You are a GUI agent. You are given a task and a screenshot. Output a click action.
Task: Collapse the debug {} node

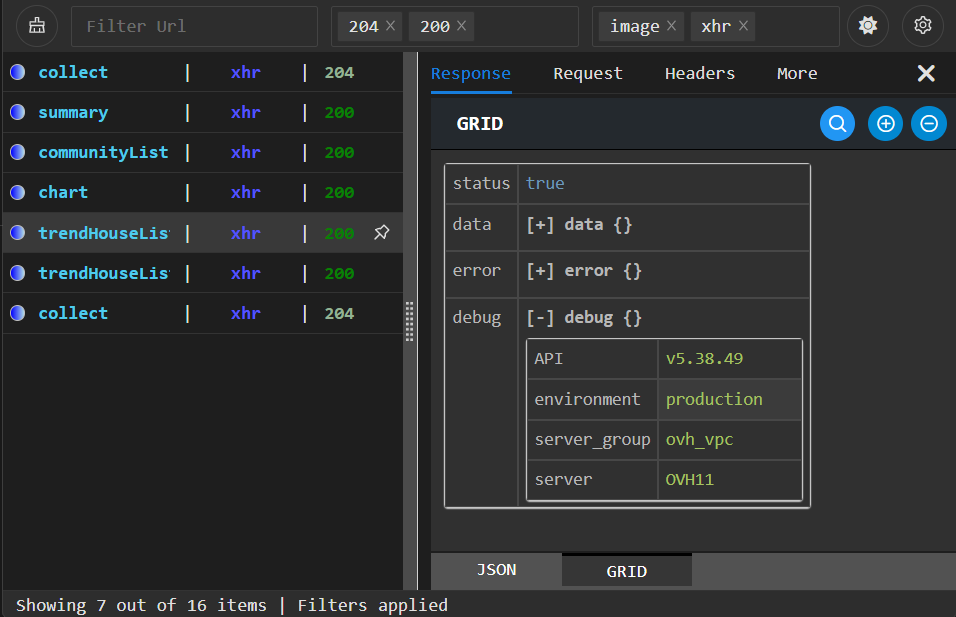540,318
